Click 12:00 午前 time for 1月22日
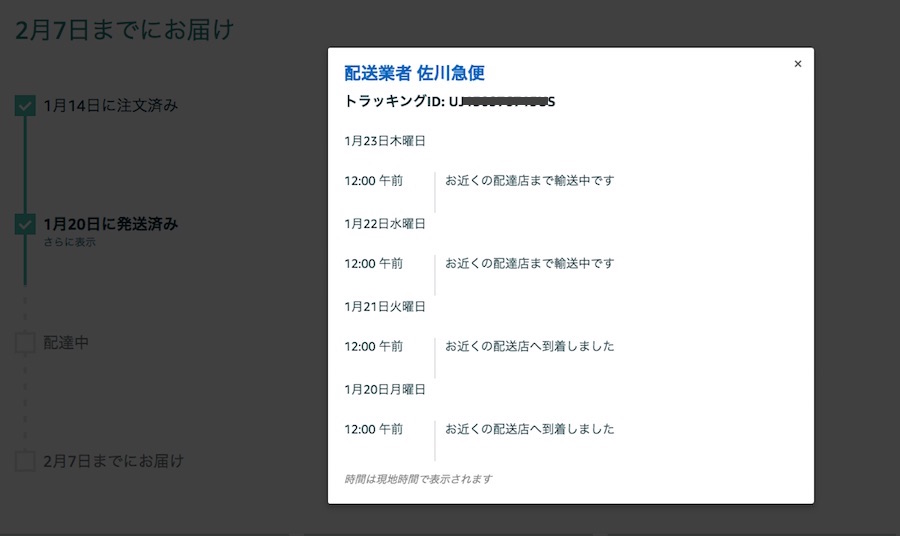The width and height of the screenshot is (900, 536). pos(374,263)
